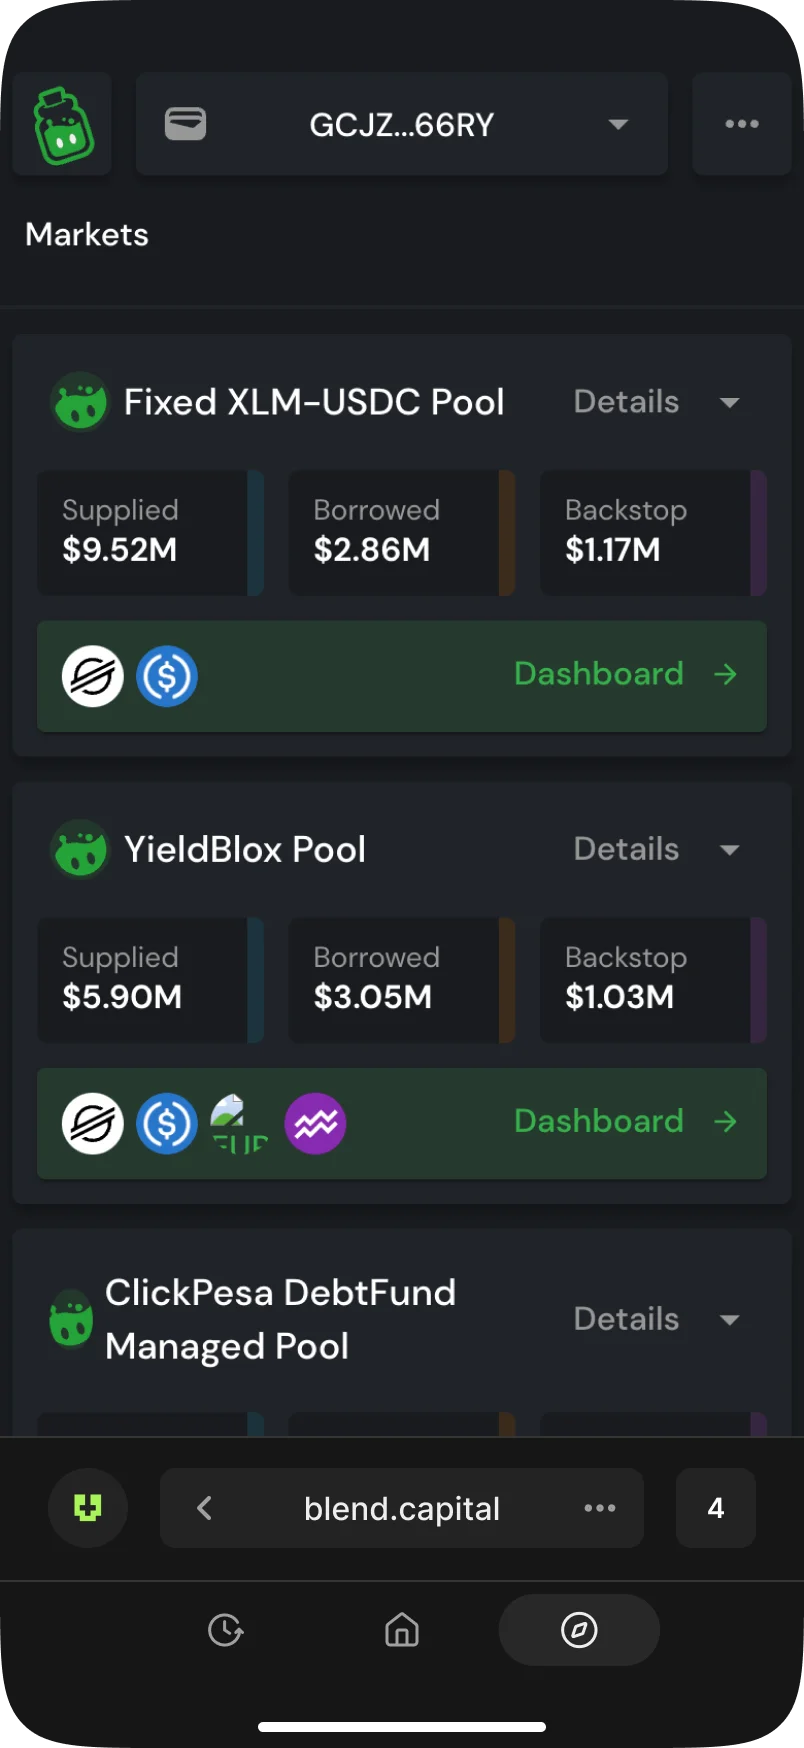
Task: Click the browser back arrow
Action: [205, 1508]
